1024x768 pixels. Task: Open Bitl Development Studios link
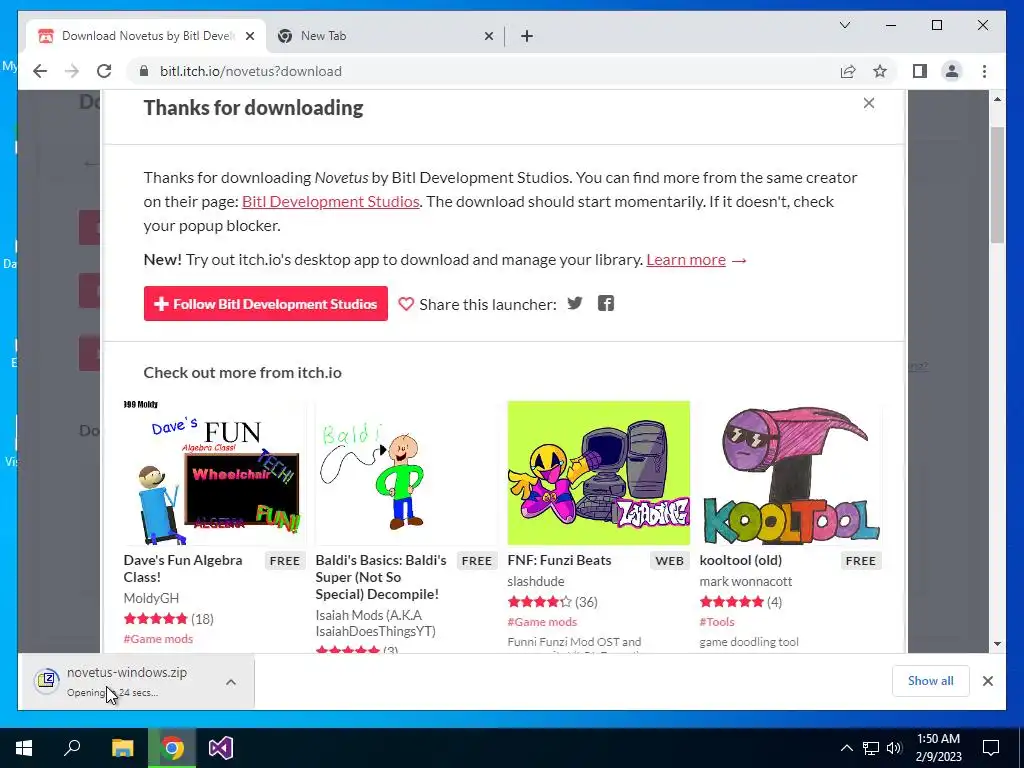[x=330, y=202]
